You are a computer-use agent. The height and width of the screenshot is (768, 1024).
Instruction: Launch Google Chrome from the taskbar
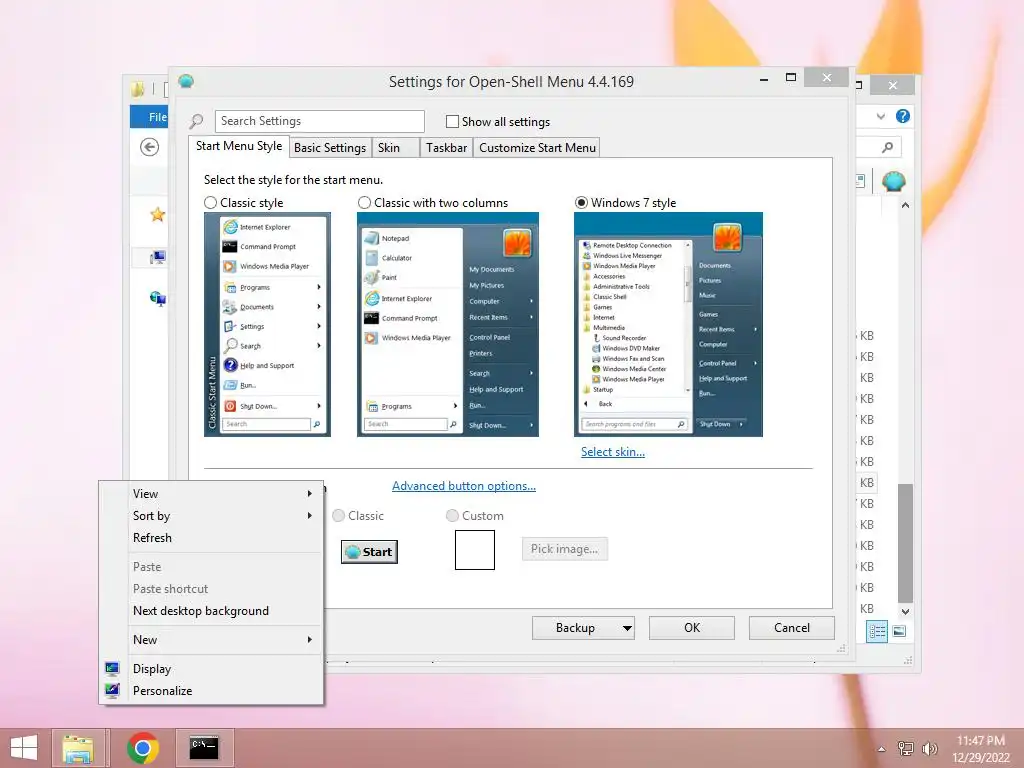click(143, 748)
